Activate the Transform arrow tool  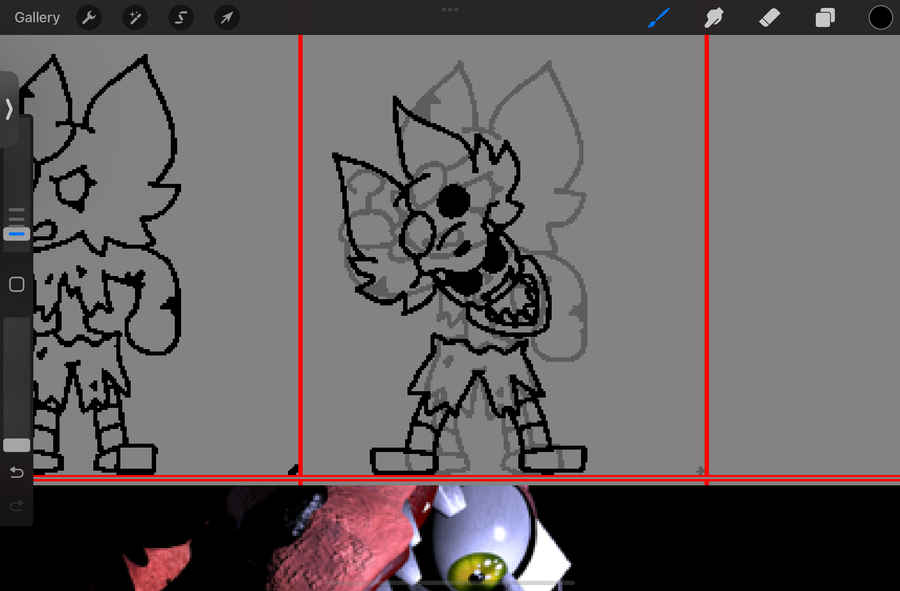pos(227,18)
